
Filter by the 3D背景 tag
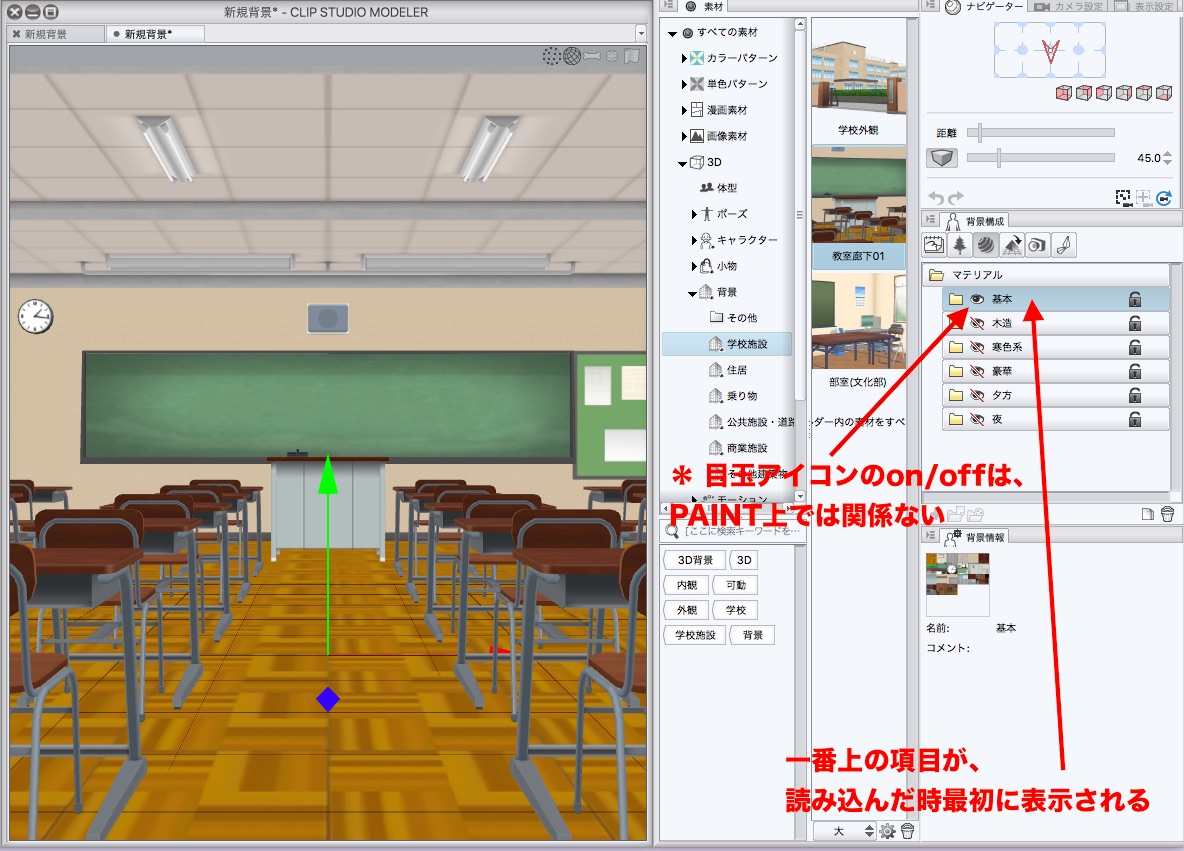(x=695, y=560)
